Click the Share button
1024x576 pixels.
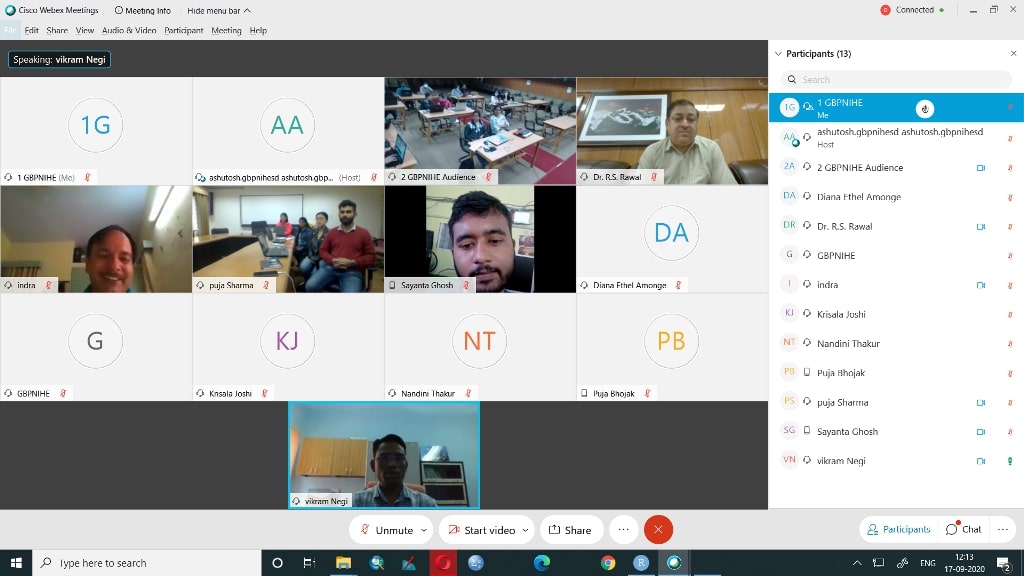[x=569, y=530]
